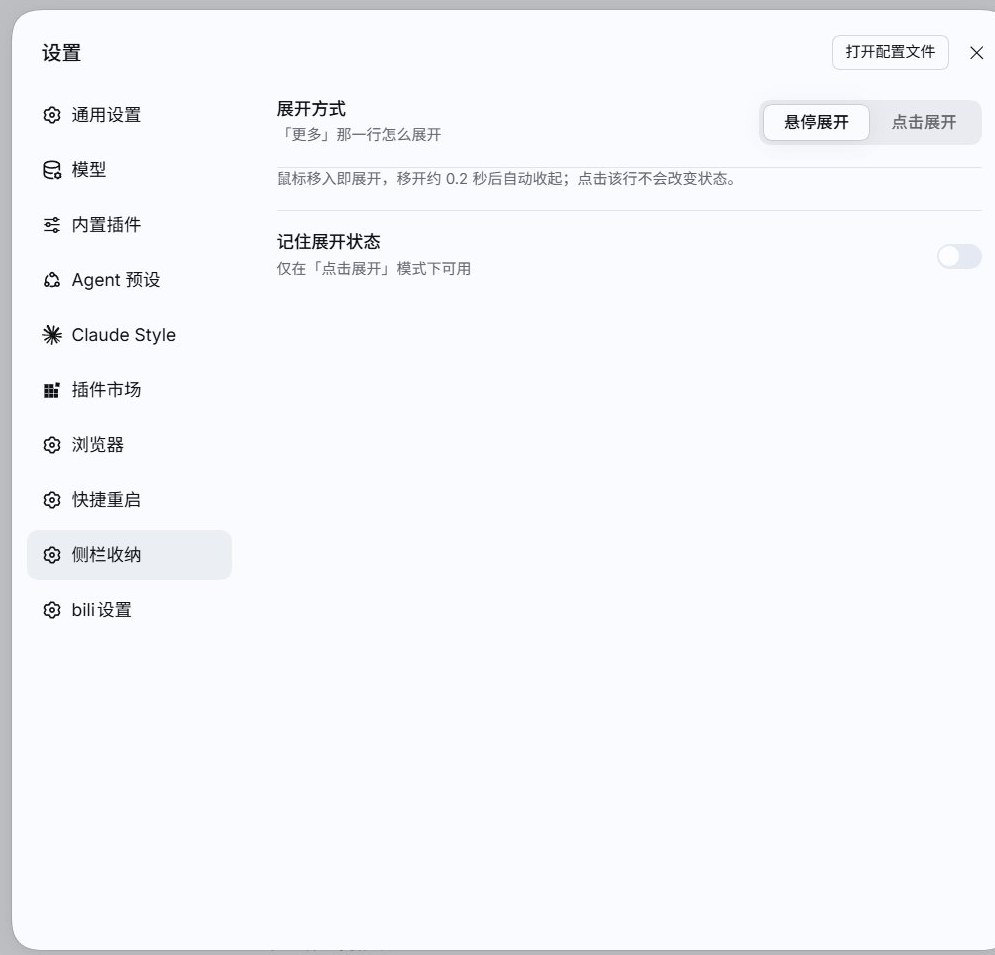Click the 展开方式 heading
Screen dimensions: 995x955
point(311,109)
